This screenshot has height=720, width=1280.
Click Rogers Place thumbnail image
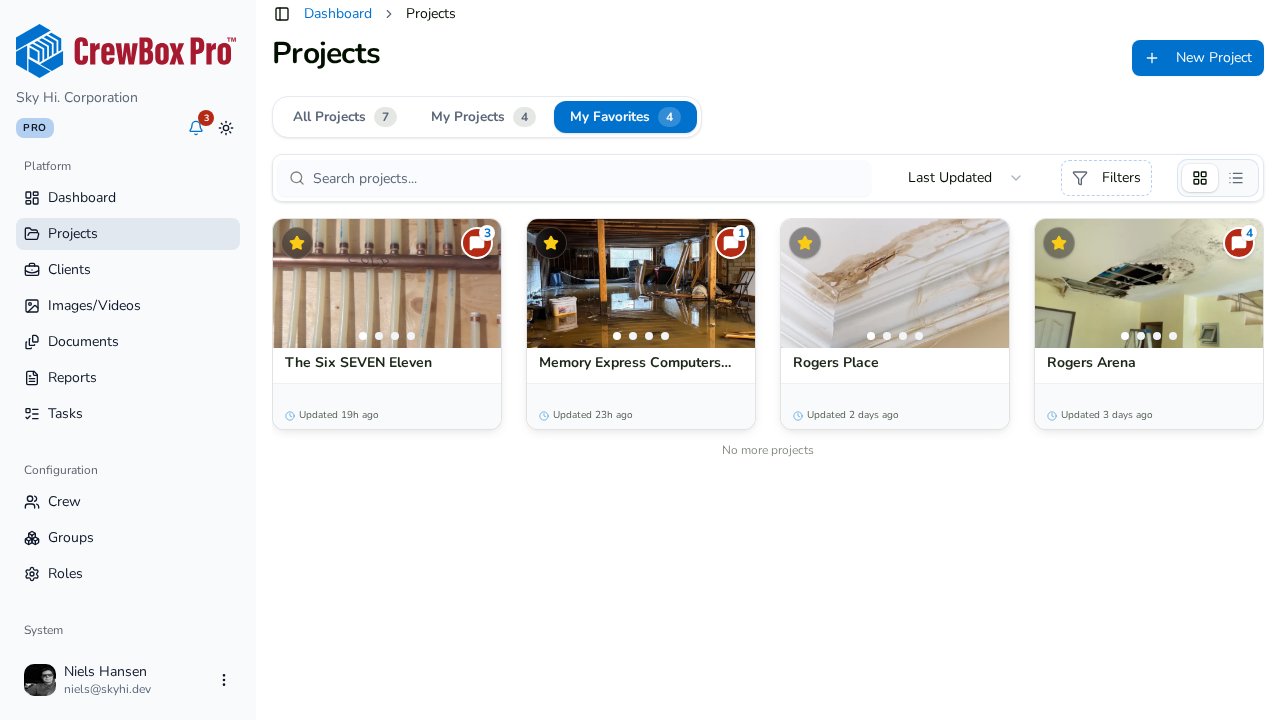(895, 284)
